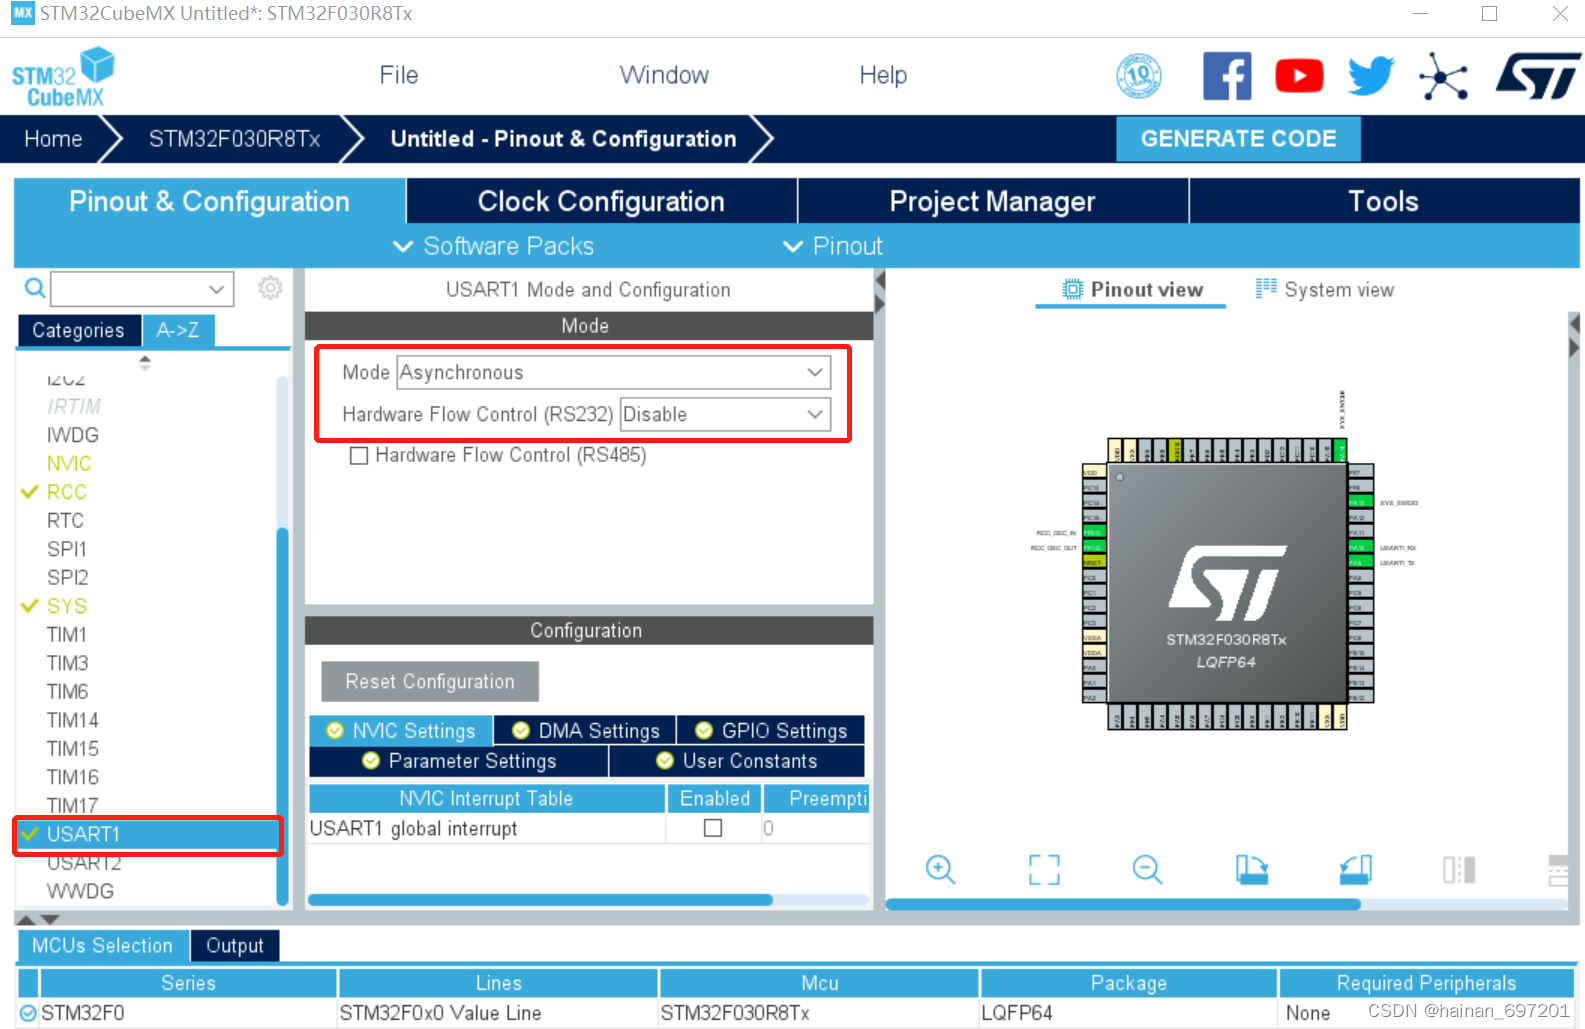The image size is (1585, 1029).
Task: Open the Window menu
Action: pos(664,75)
